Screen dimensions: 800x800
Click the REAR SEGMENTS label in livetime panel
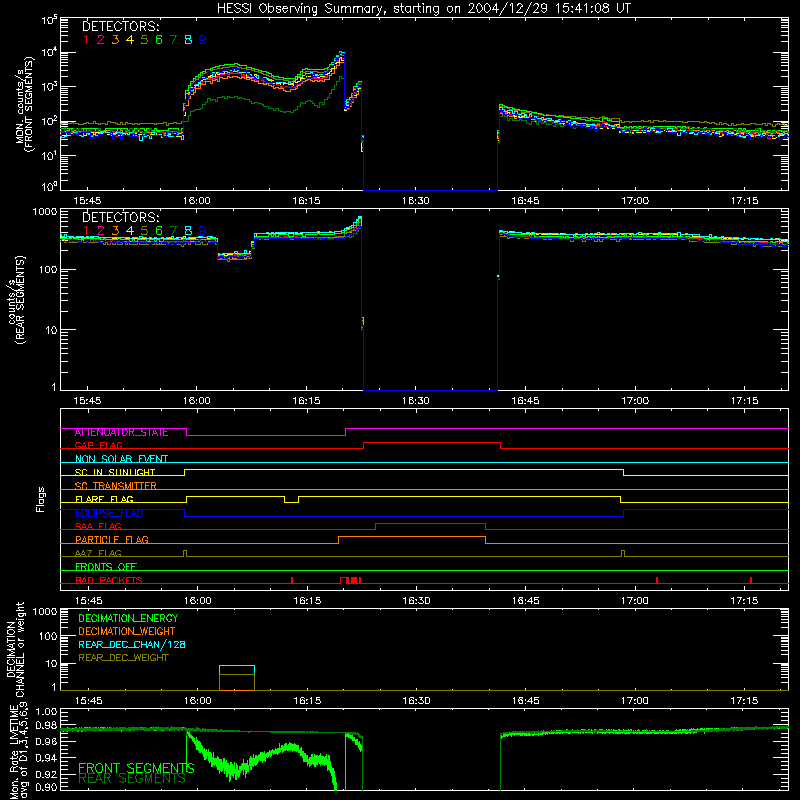(x=132, y=779)
